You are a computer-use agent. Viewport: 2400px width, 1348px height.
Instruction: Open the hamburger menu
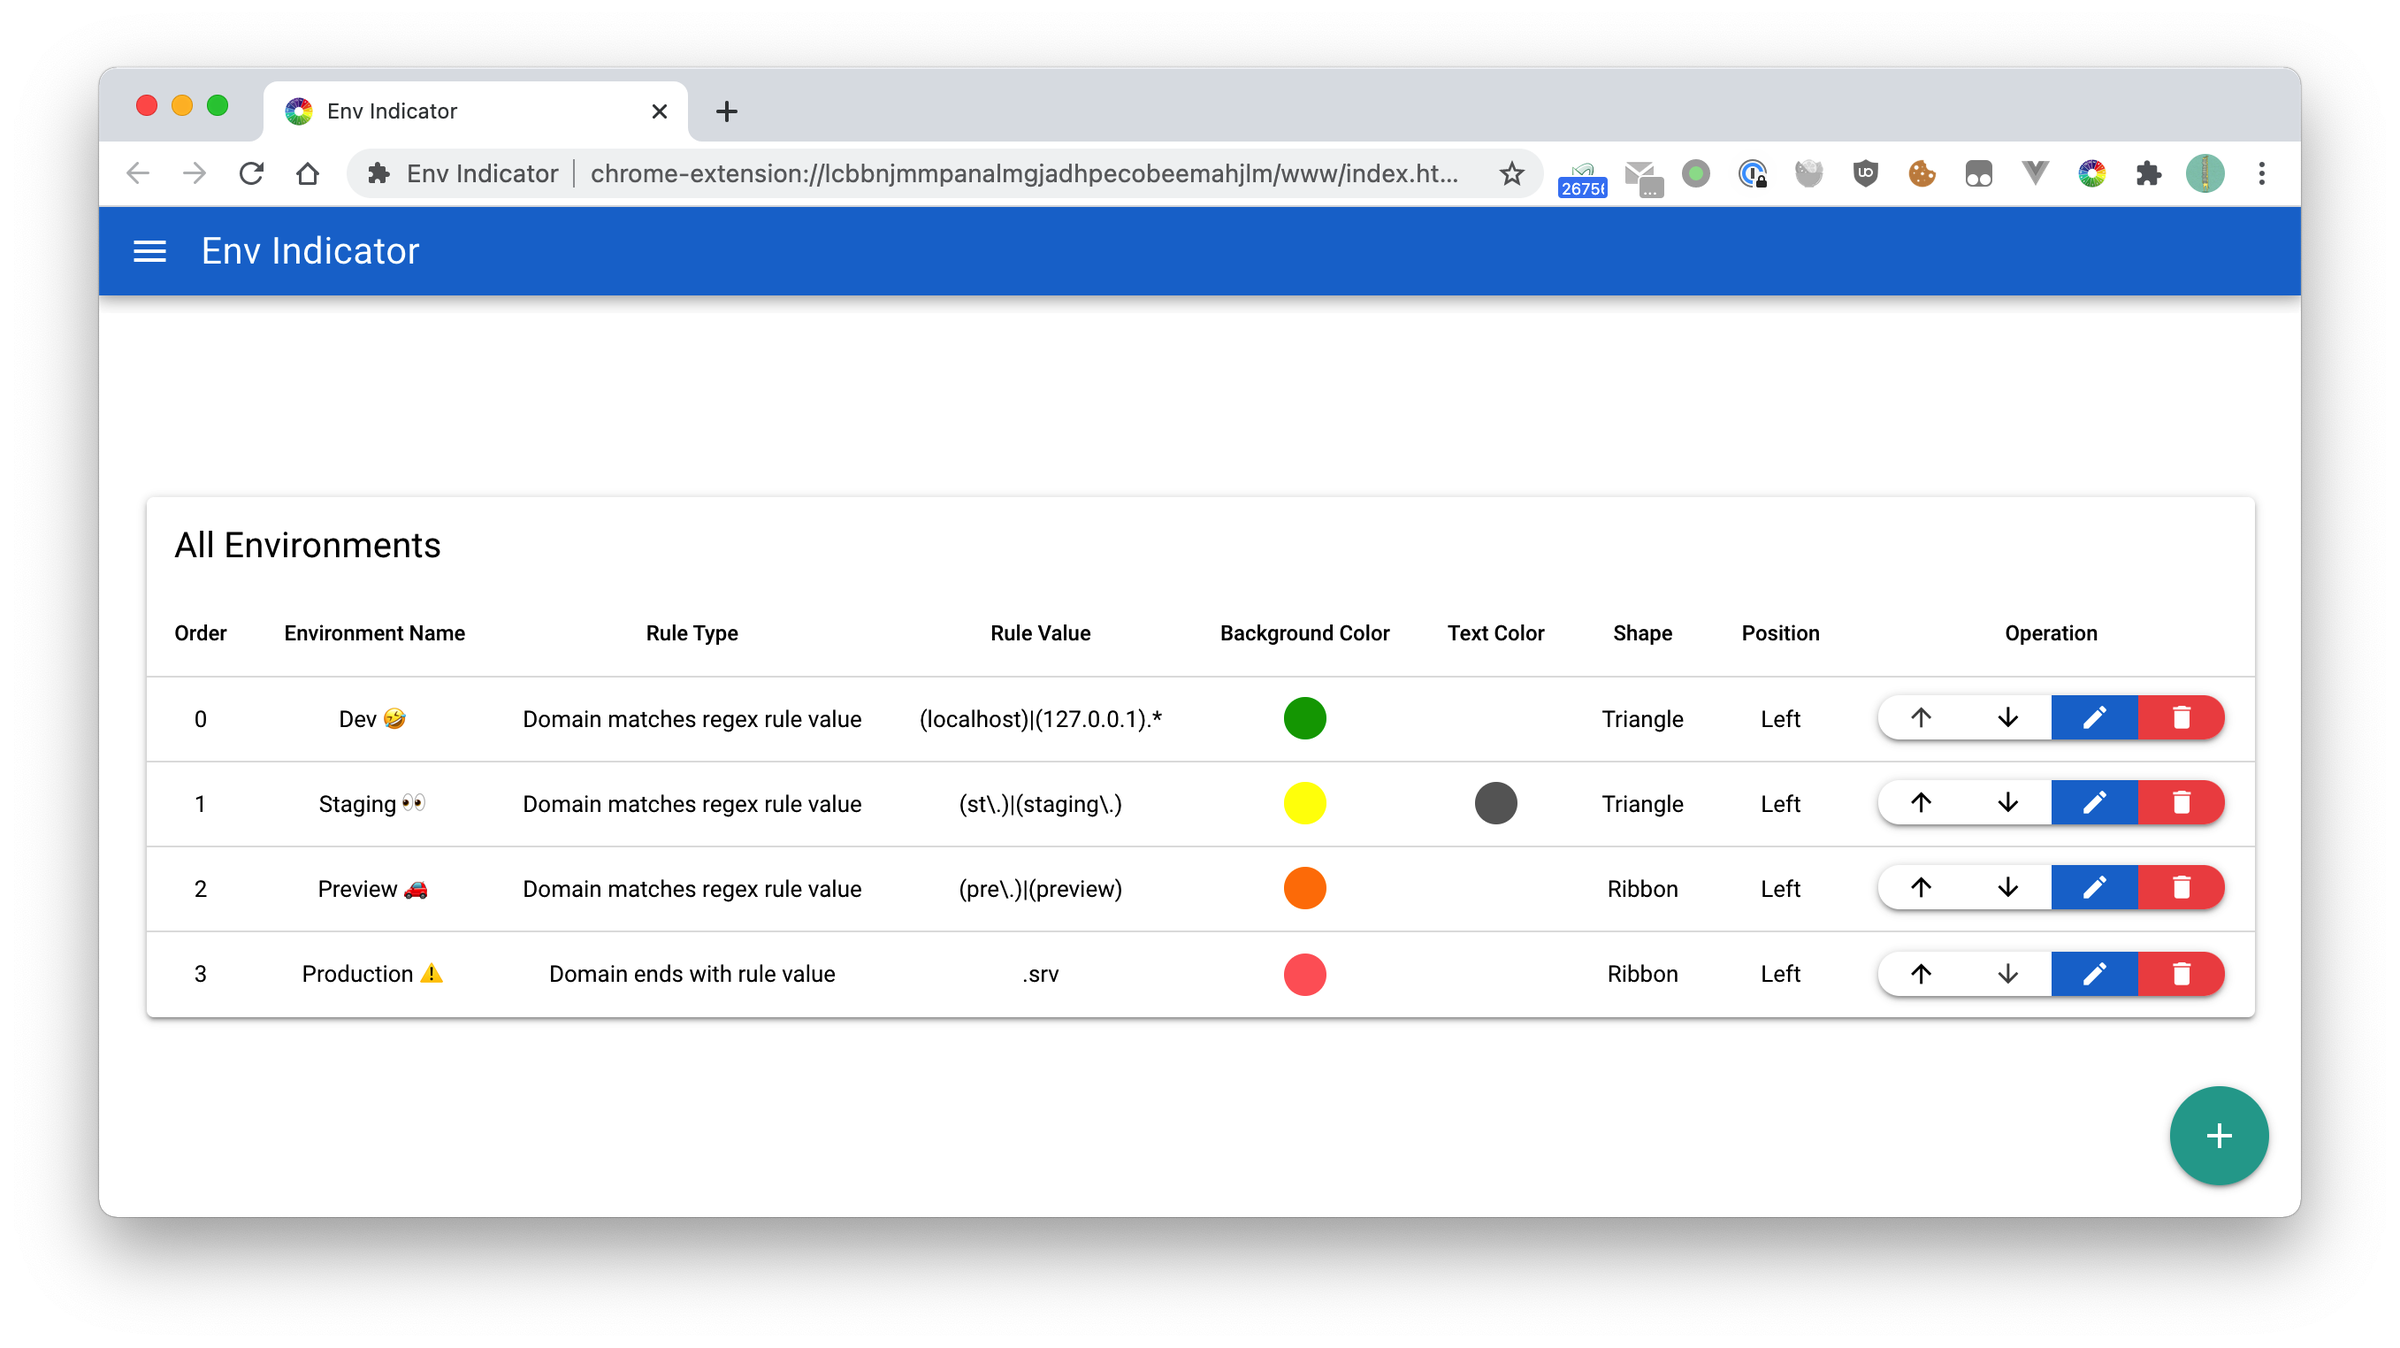[150, 250]
